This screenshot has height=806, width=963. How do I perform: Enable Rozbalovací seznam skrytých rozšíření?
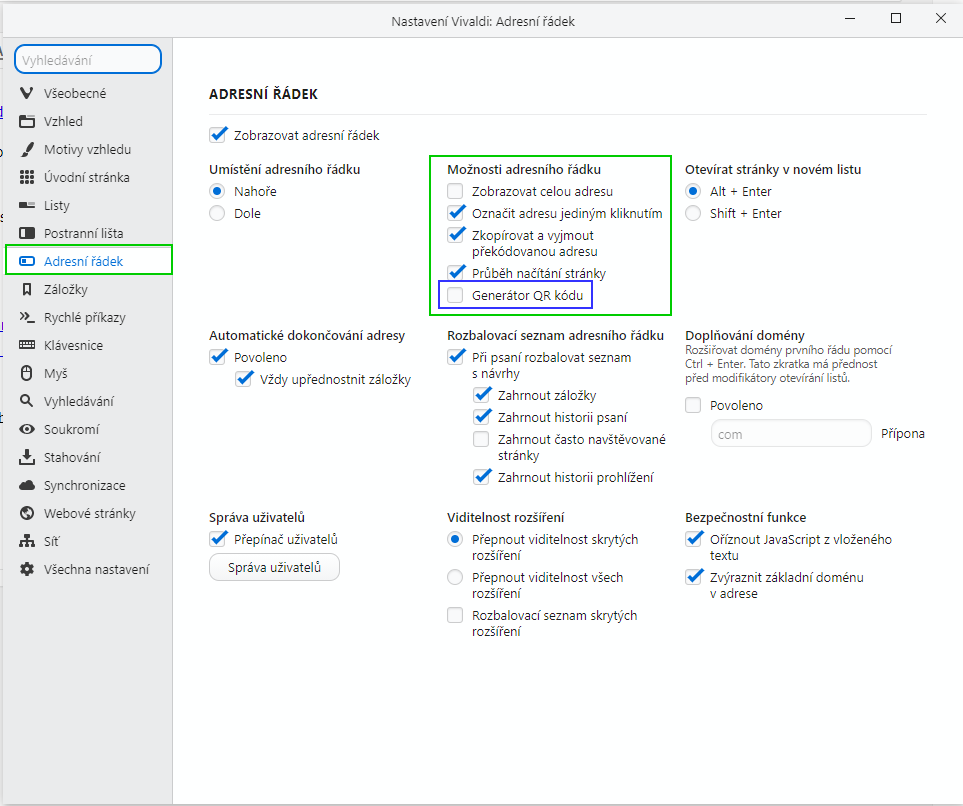[455, 615]
